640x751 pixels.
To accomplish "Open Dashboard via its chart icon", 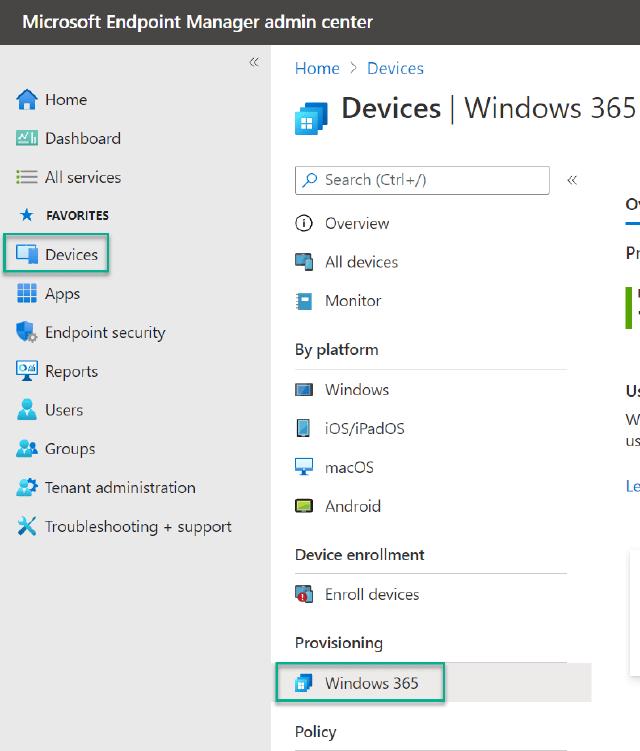I will 27,139.
